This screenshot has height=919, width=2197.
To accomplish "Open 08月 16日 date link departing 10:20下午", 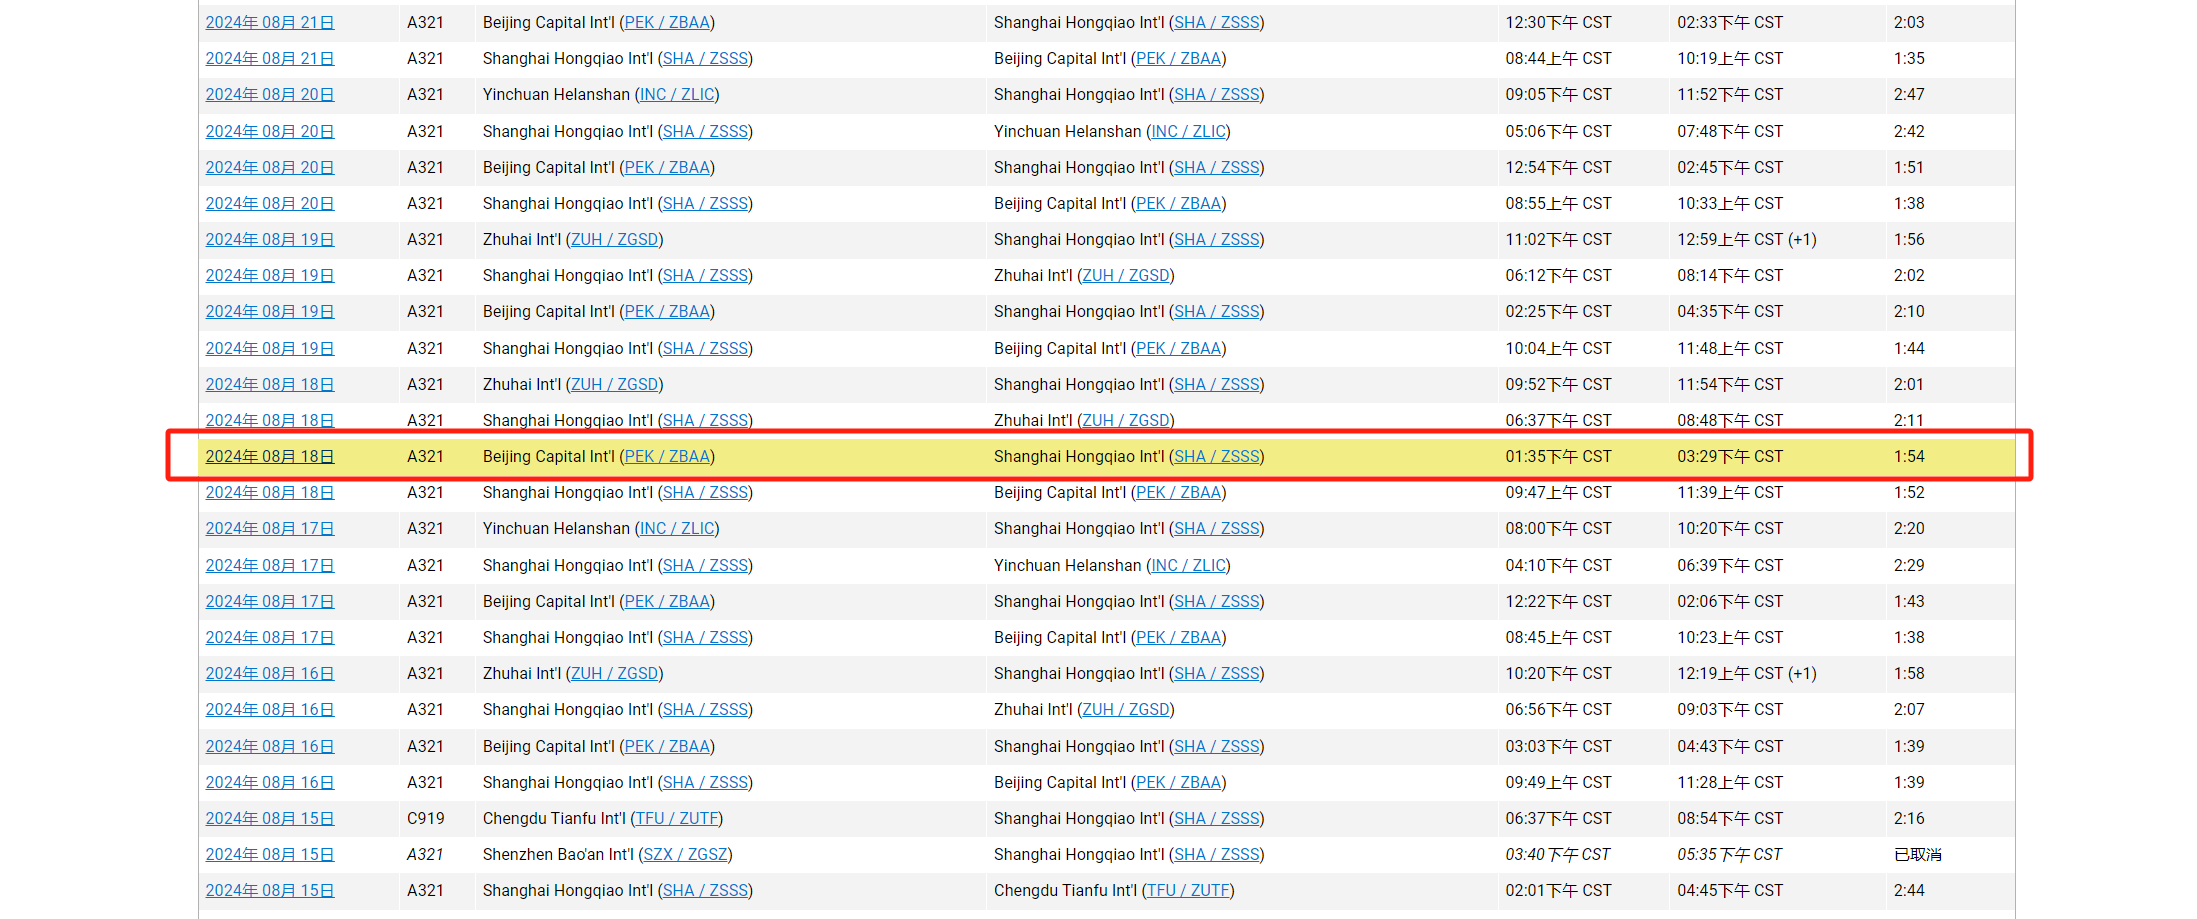I will [269, 674].
